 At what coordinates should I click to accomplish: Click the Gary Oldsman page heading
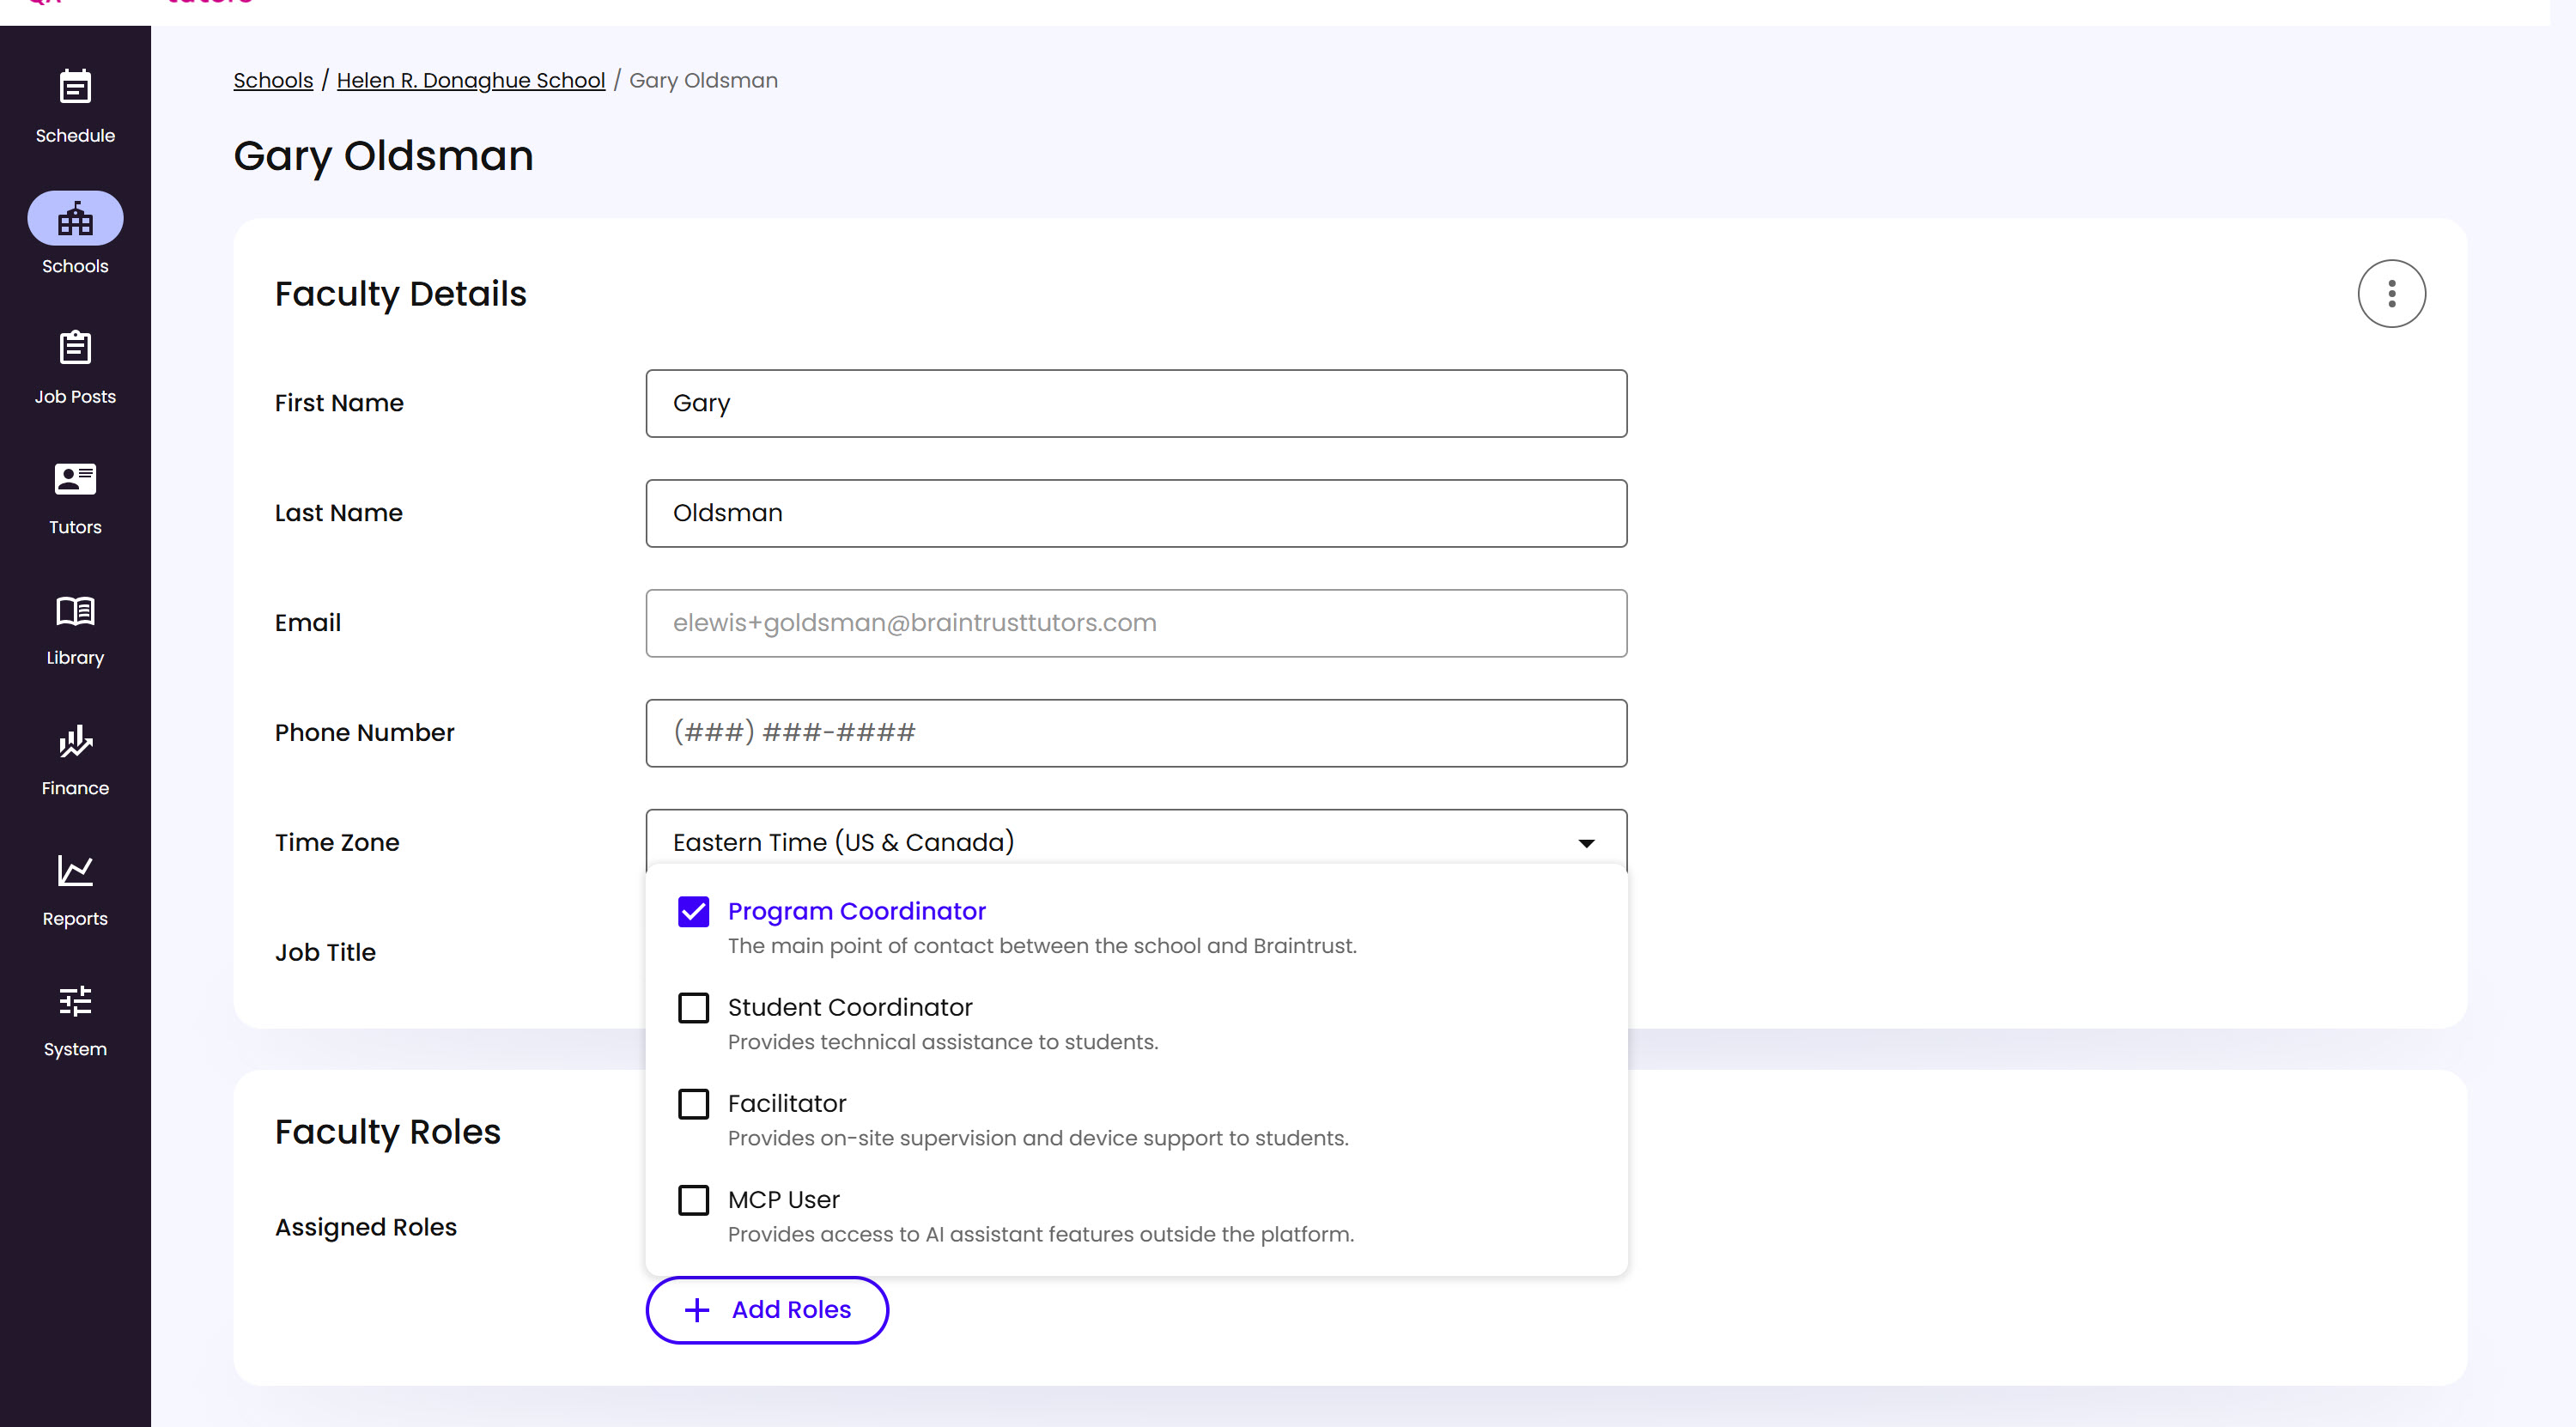tap(383, 156)
